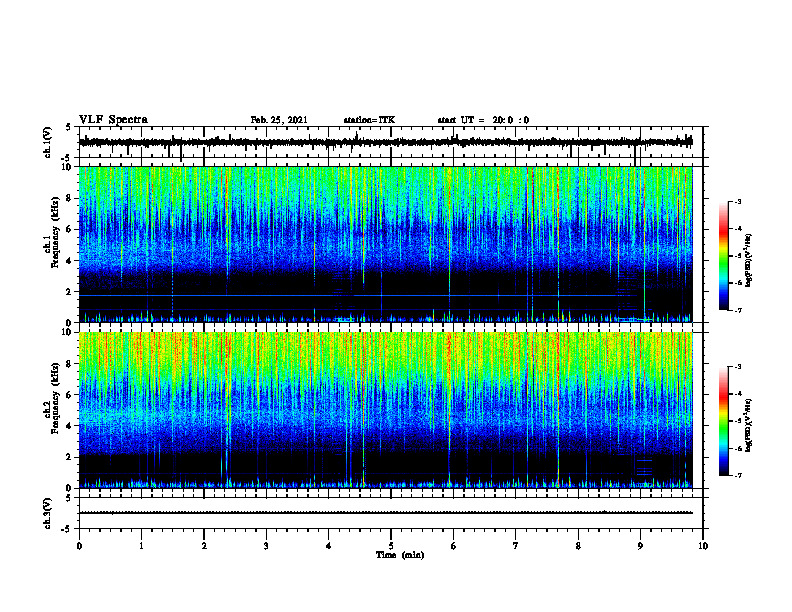Click the 'ch.1(V)' waveform axis label

(48, 142)
